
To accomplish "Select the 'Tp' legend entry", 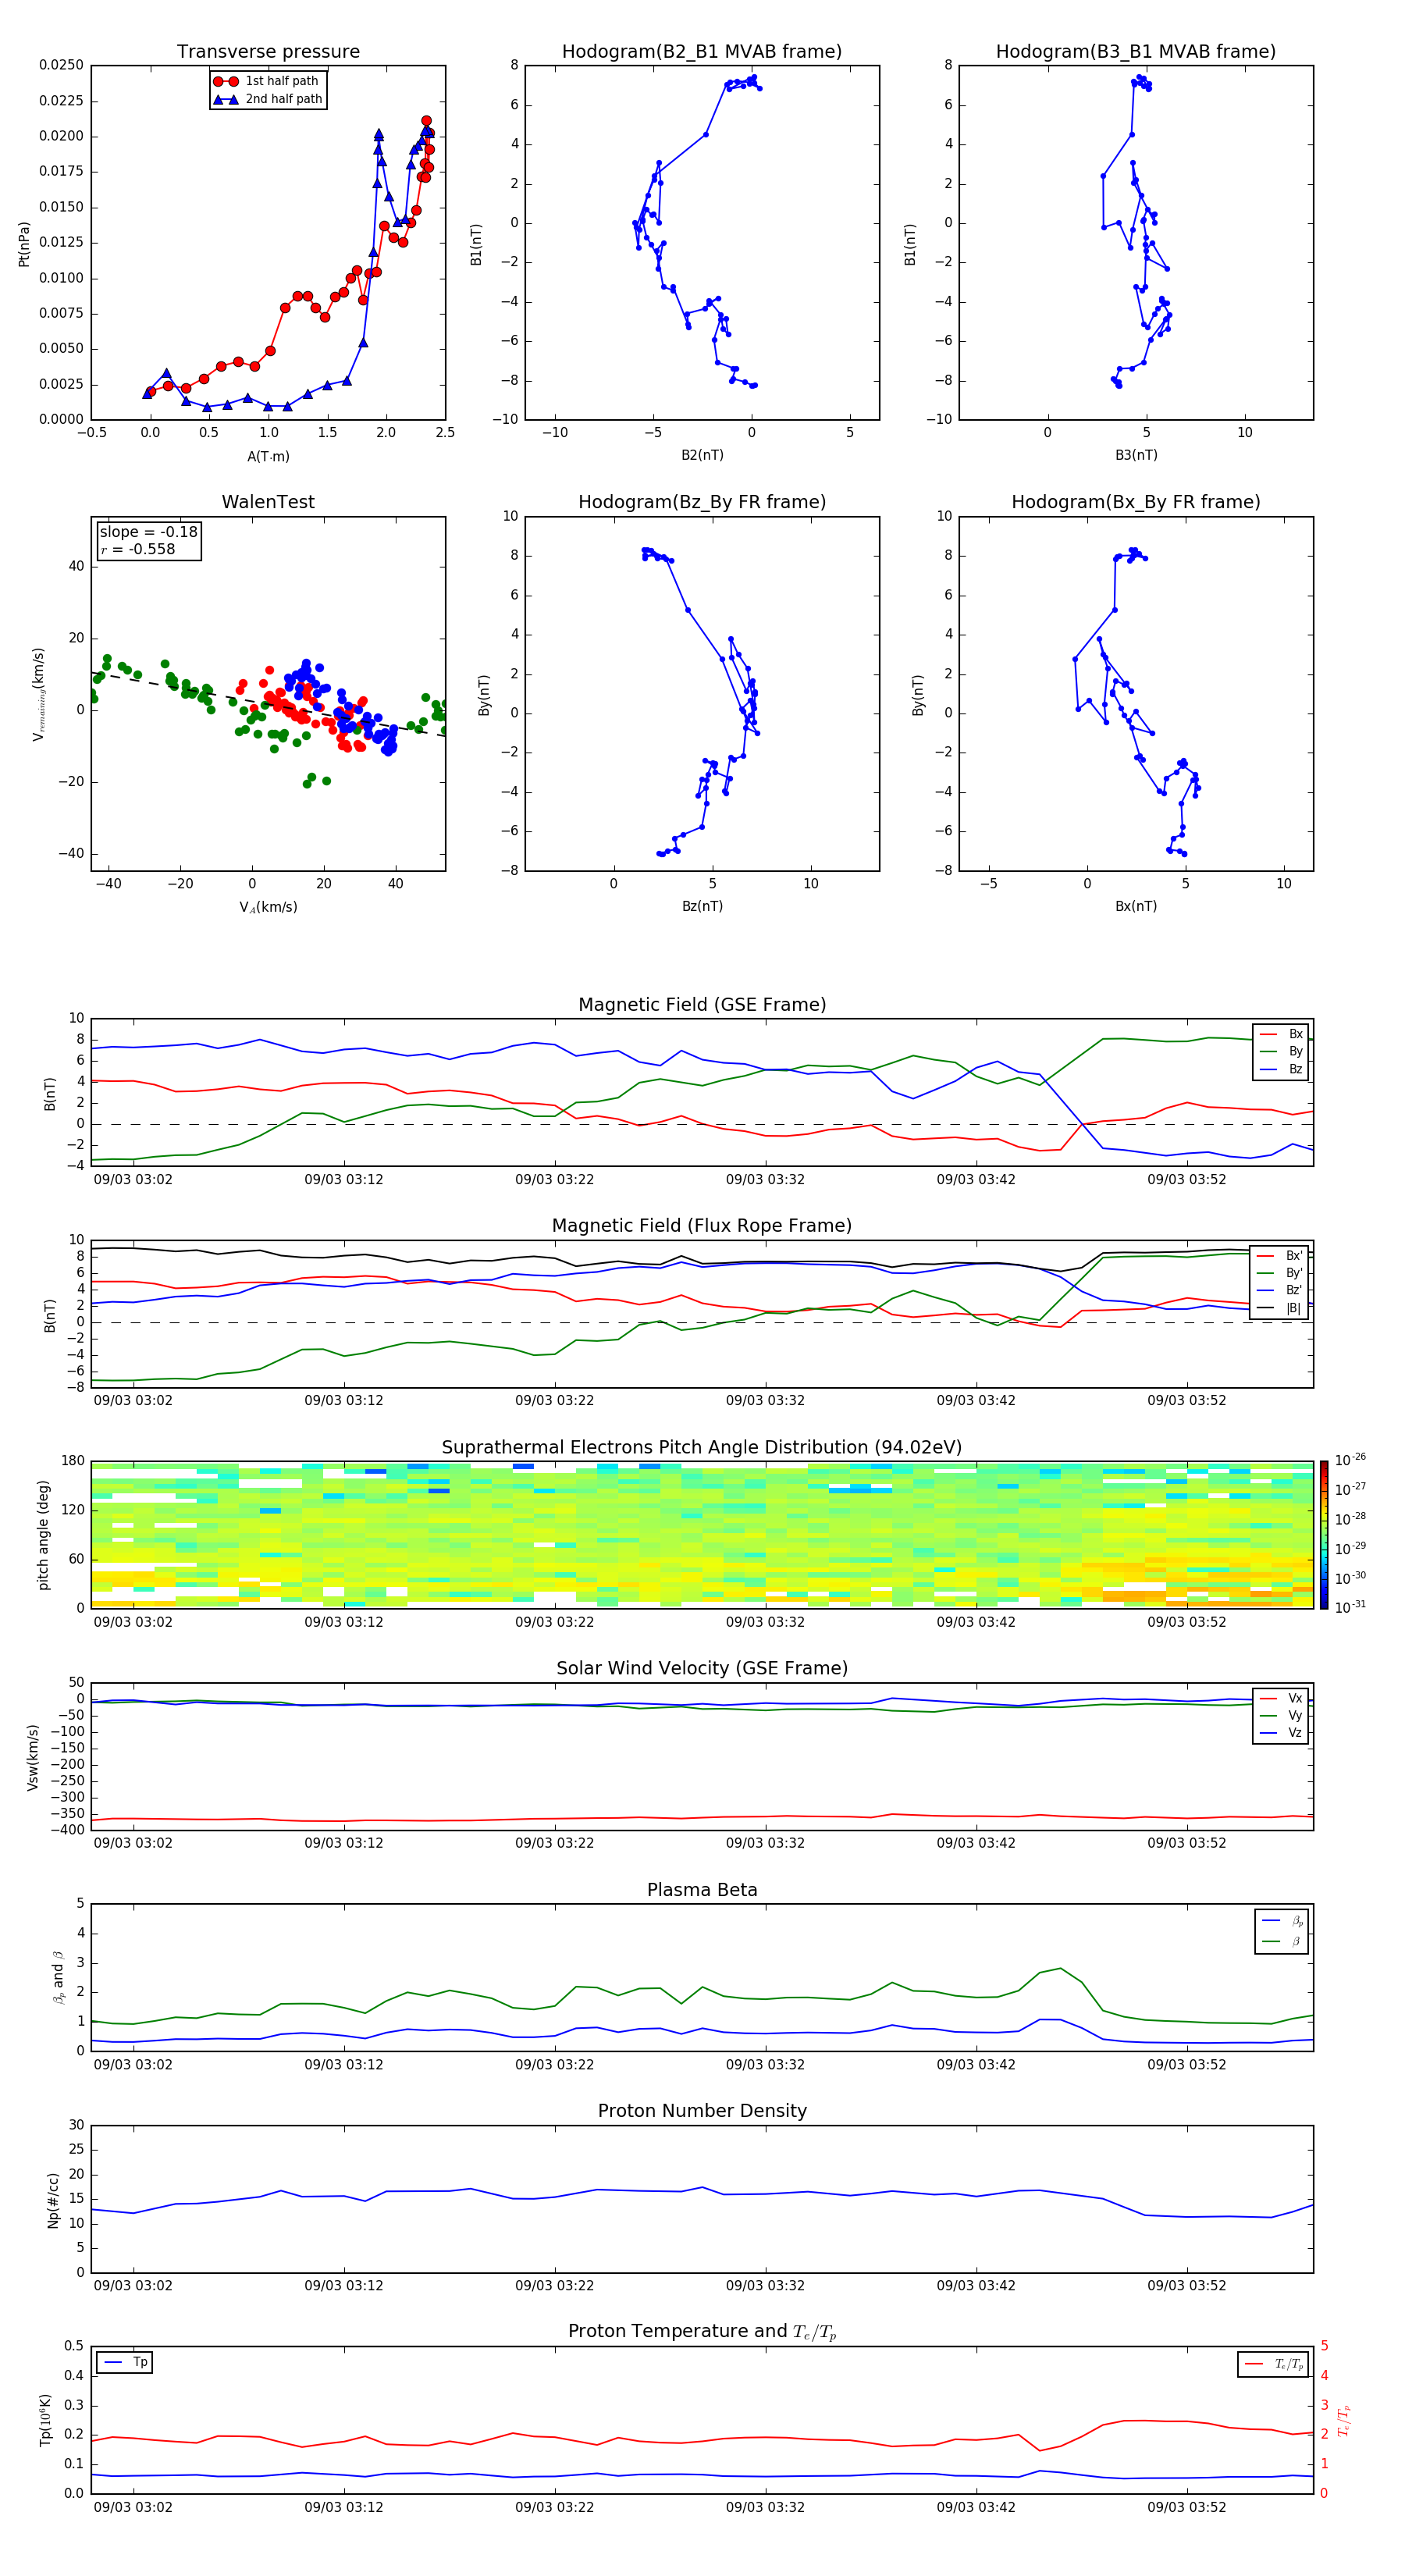I will click(x=126, y=2363).
